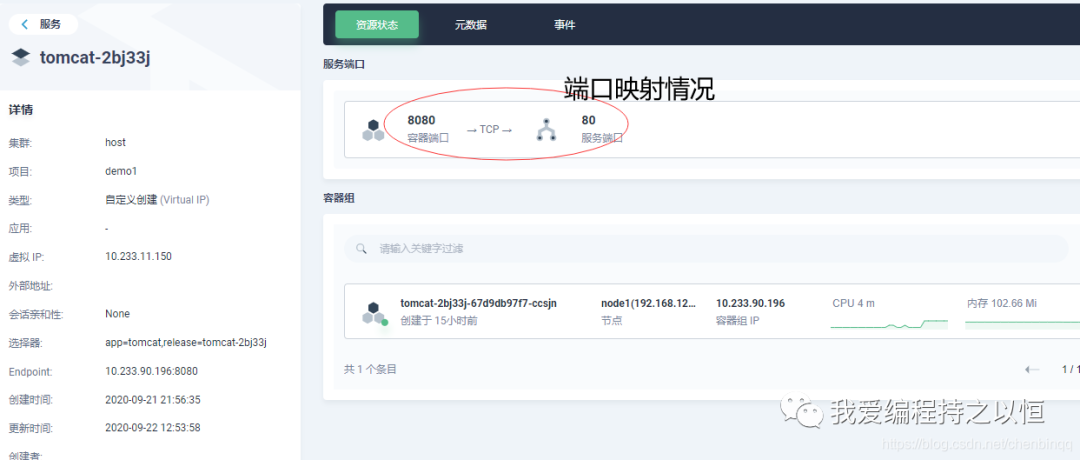
Task: Open the 元数据 tab
Action: coord(470,25)
